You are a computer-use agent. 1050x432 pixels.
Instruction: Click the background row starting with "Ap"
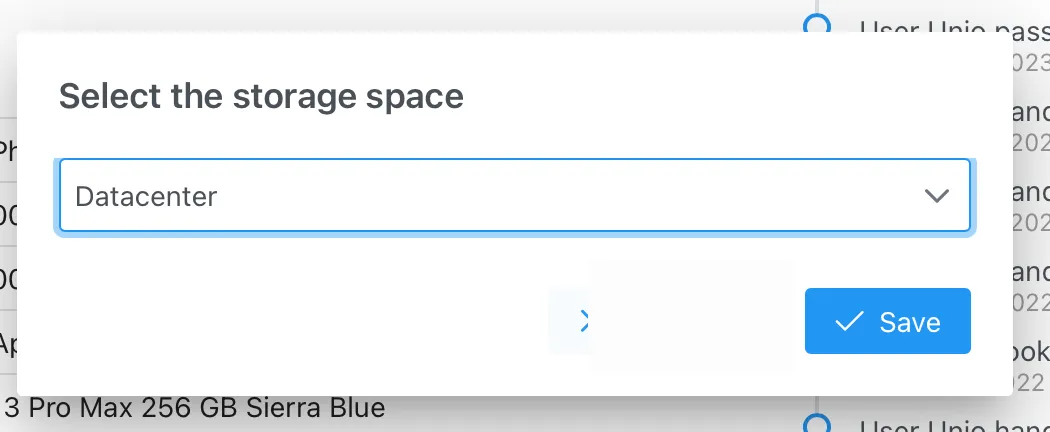point(8,345)
